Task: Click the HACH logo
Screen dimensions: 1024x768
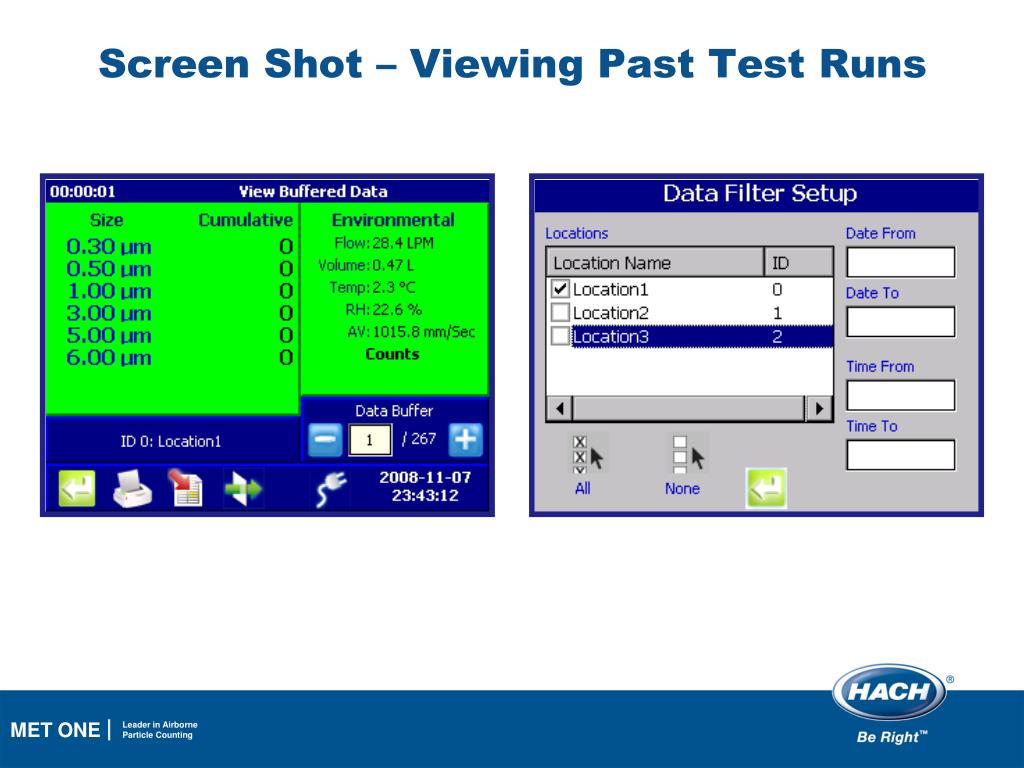Action: pyautogui.click(x=889, y=692)
